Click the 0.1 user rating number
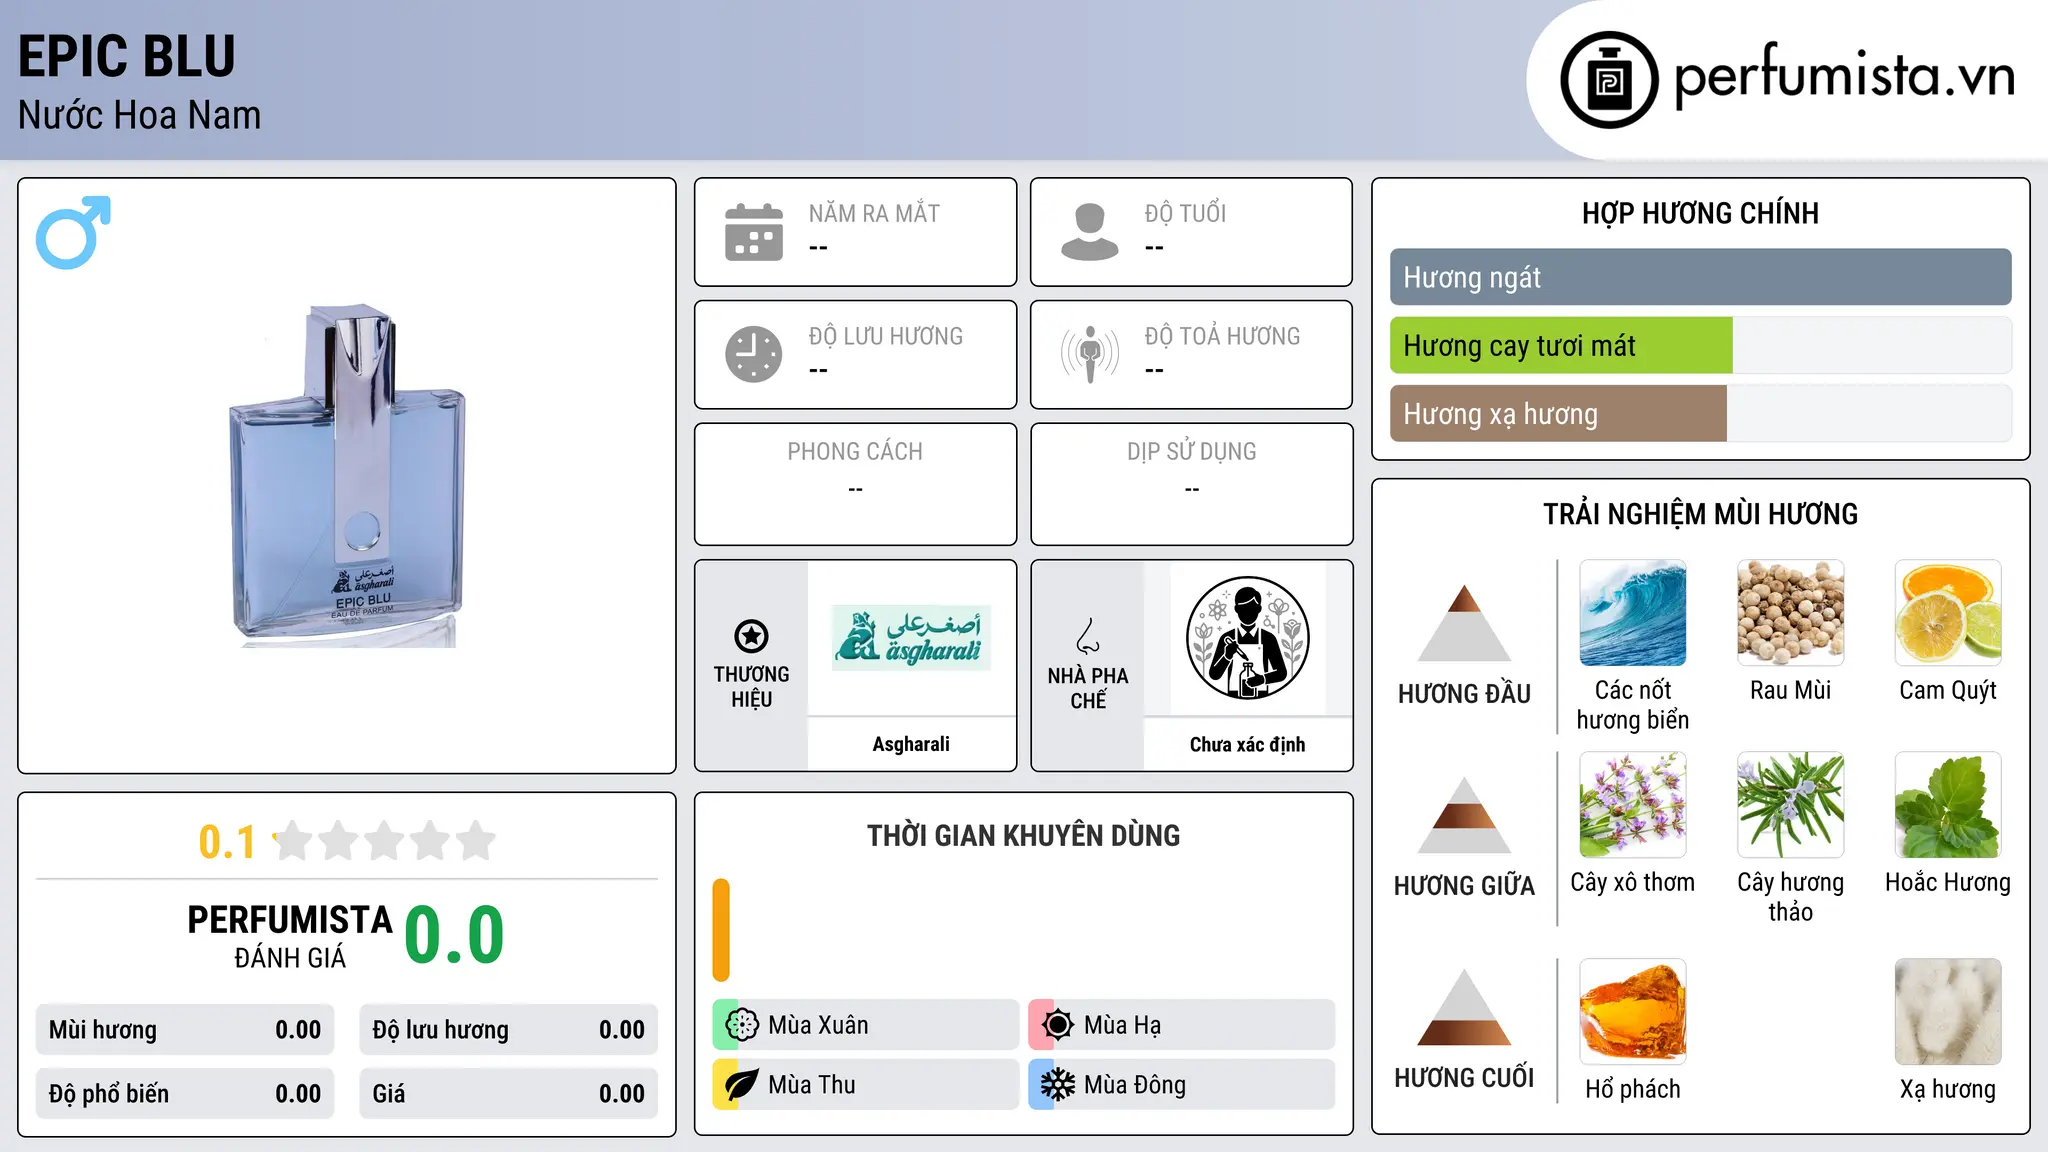The image size is (2048, 1152). [227, 842]
